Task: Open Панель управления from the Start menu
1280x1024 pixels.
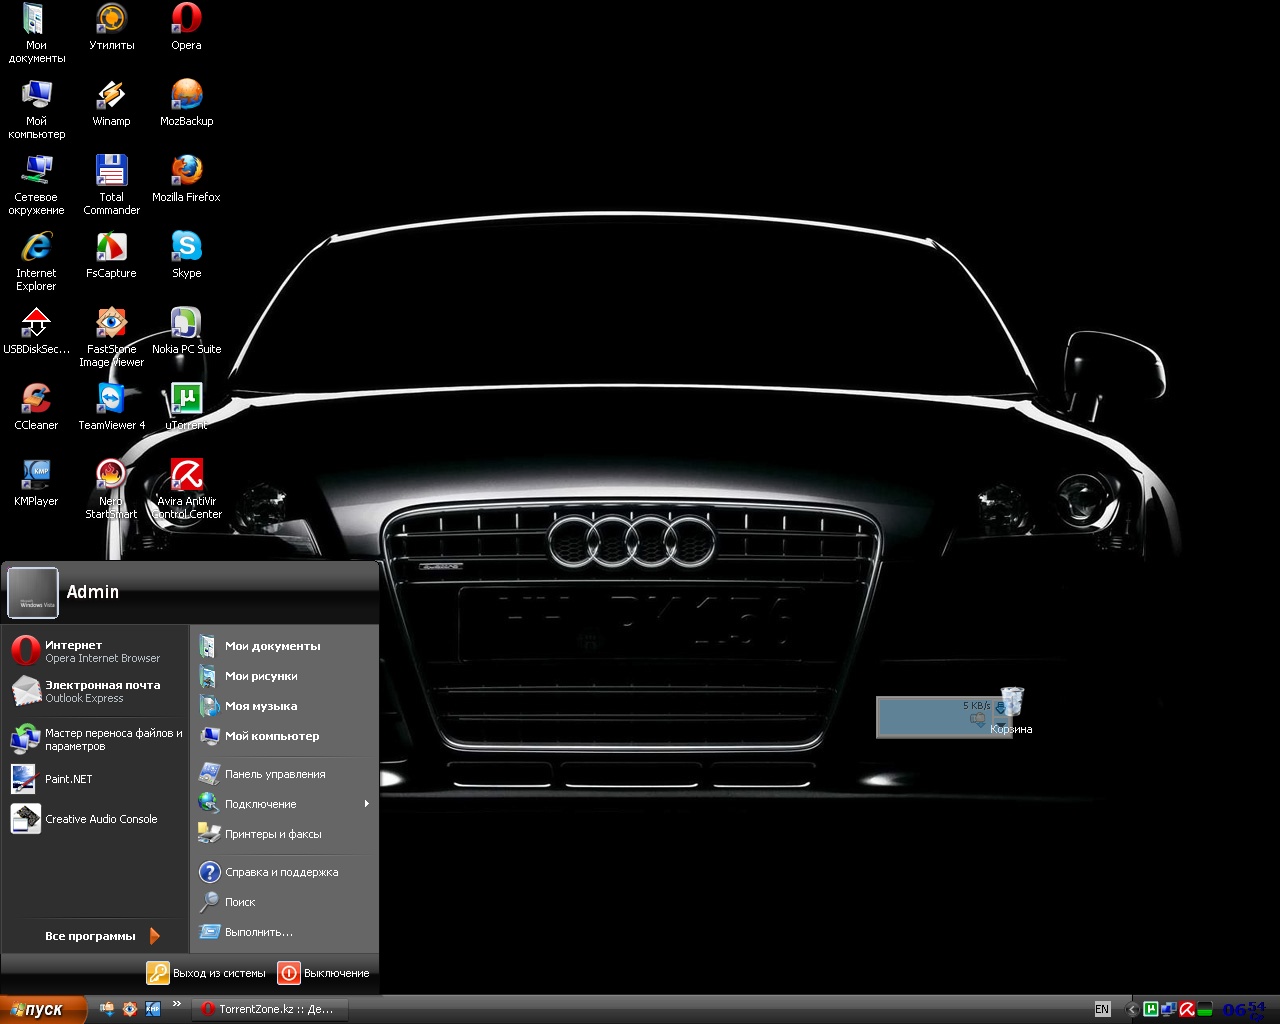Action: (x=285, y=774)
